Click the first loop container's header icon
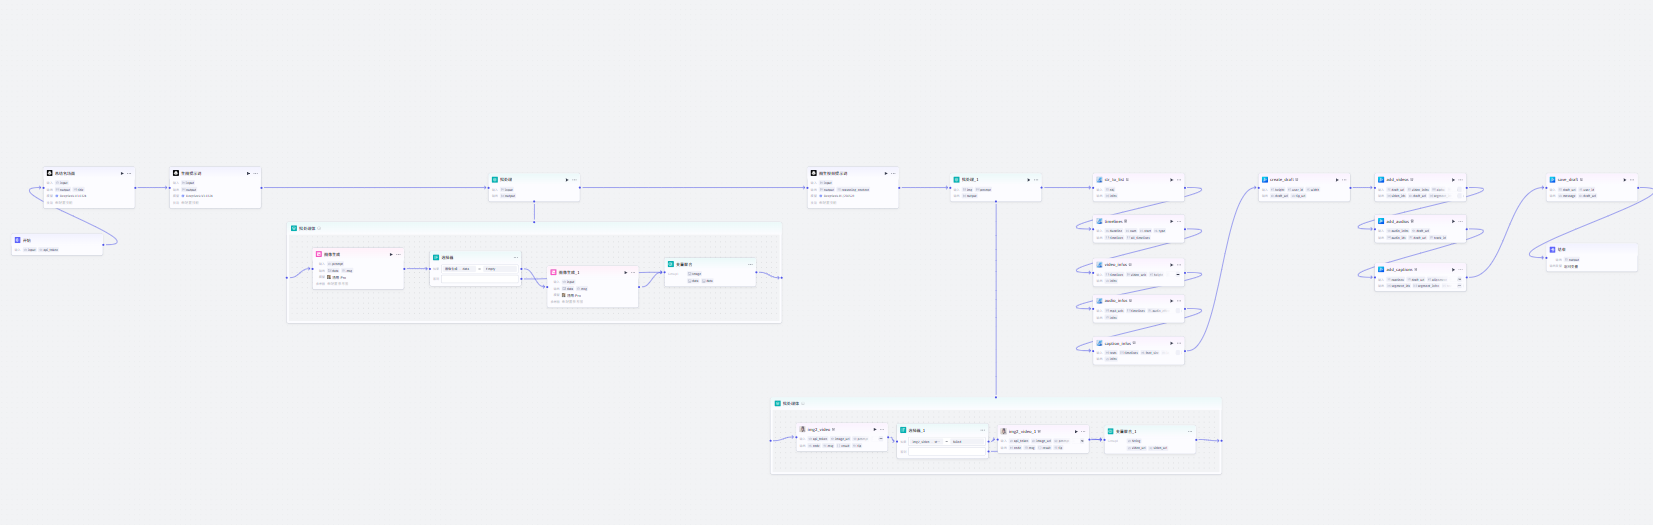 [x=294, y=228]
